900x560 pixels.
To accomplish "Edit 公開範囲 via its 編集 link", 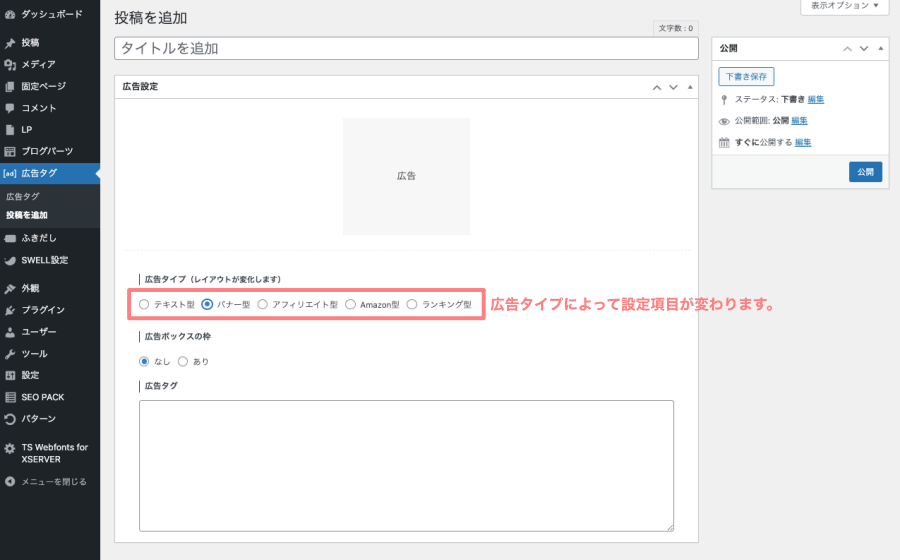I will pos(799,121).
